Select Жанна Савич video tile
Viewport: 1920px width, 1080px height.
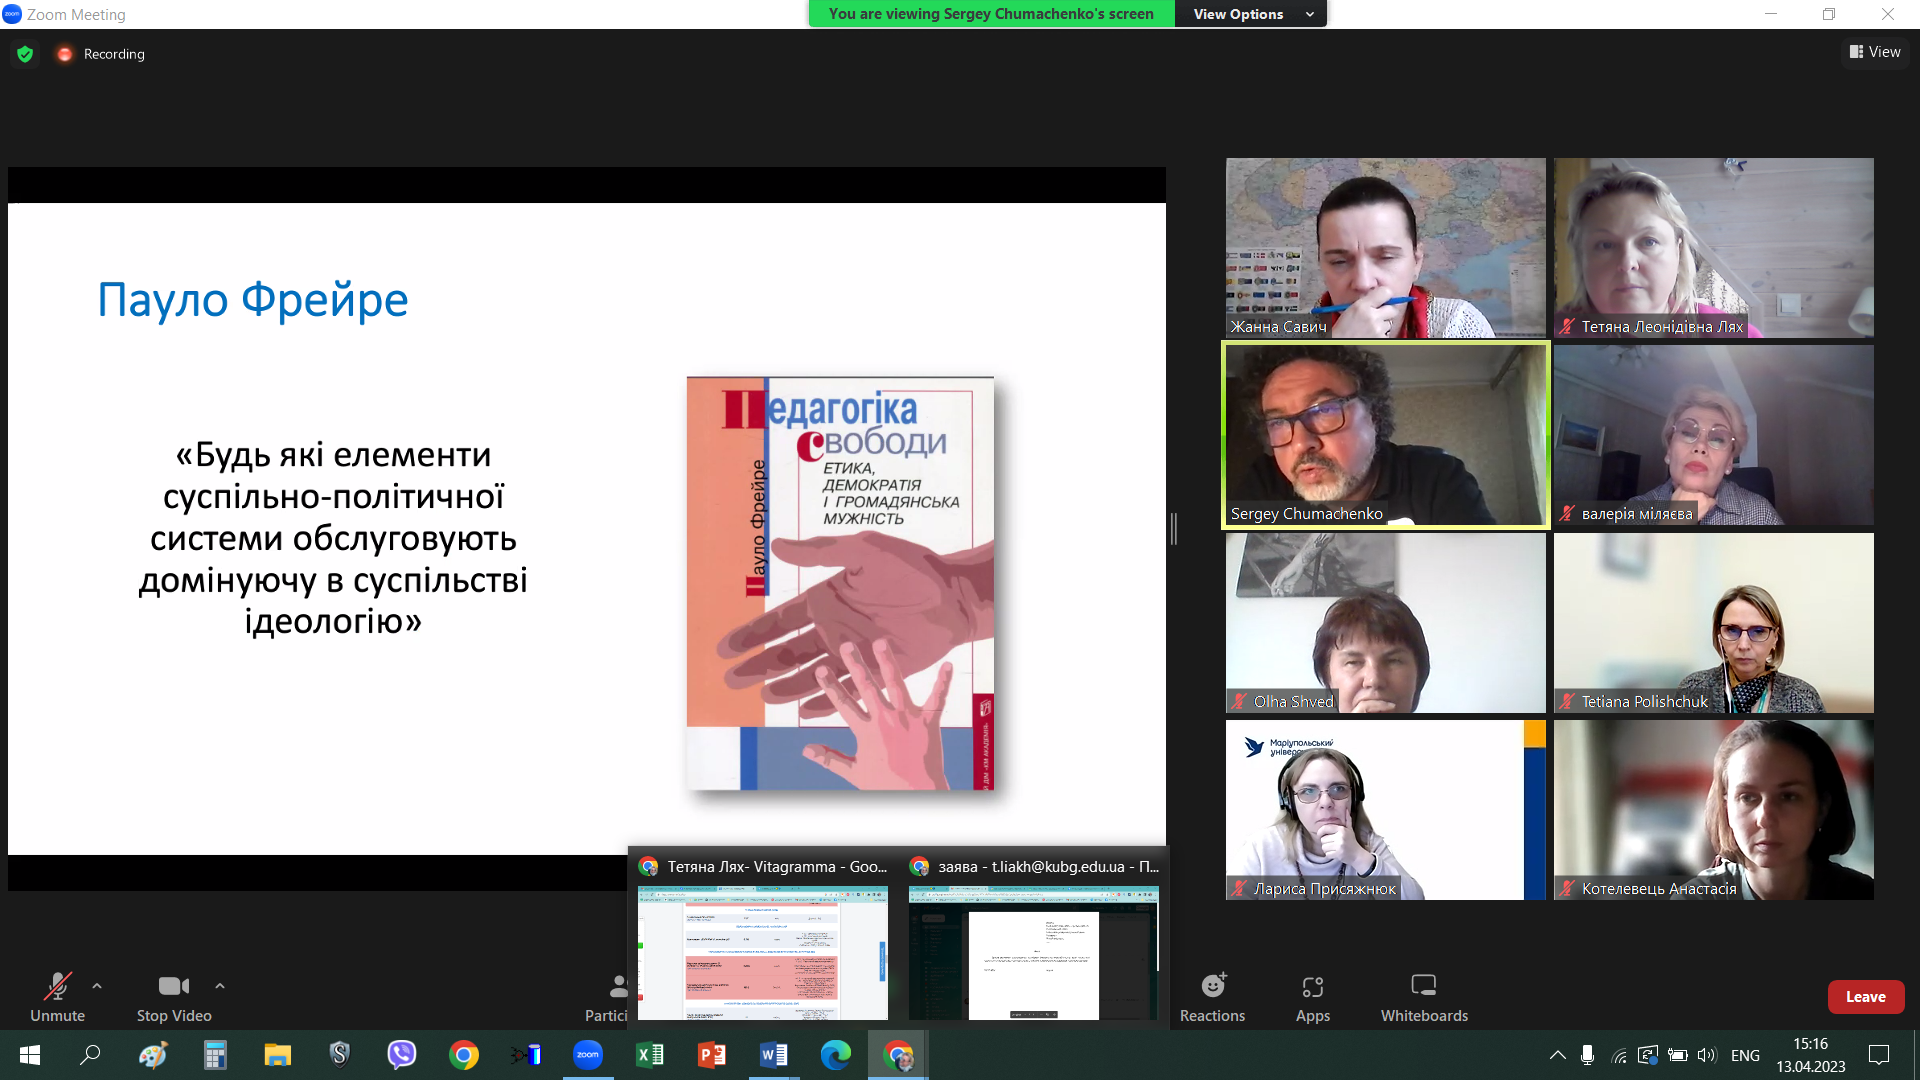click(x=1386, y=248)
